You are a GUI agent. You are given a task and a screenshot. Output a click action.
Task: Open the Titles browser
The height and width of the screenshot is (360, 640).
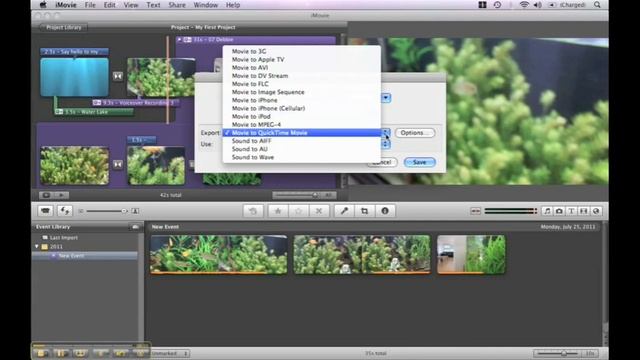pos(571,211)
